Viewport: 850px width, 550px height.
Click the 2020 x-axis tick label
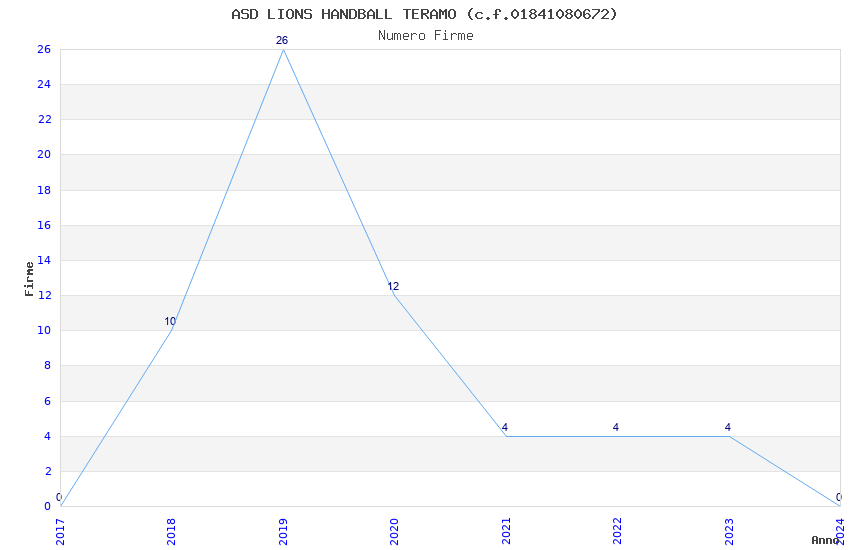pyautogui.click(x=394, y=532)
